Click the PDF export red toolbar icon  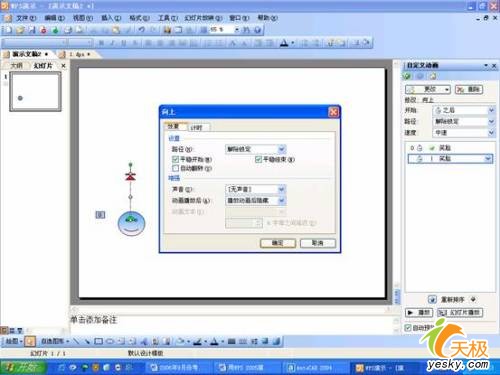pyautogui.click(x=43, y=30)
